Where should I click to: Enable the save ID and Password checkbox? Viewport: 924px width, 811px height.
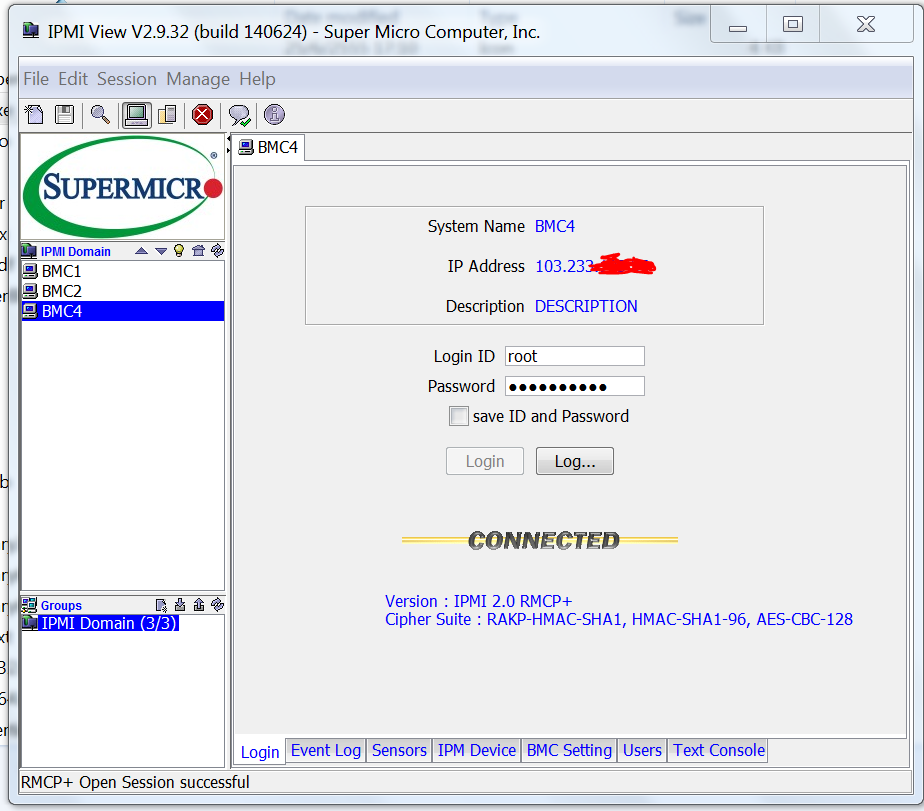click(458, 416)
